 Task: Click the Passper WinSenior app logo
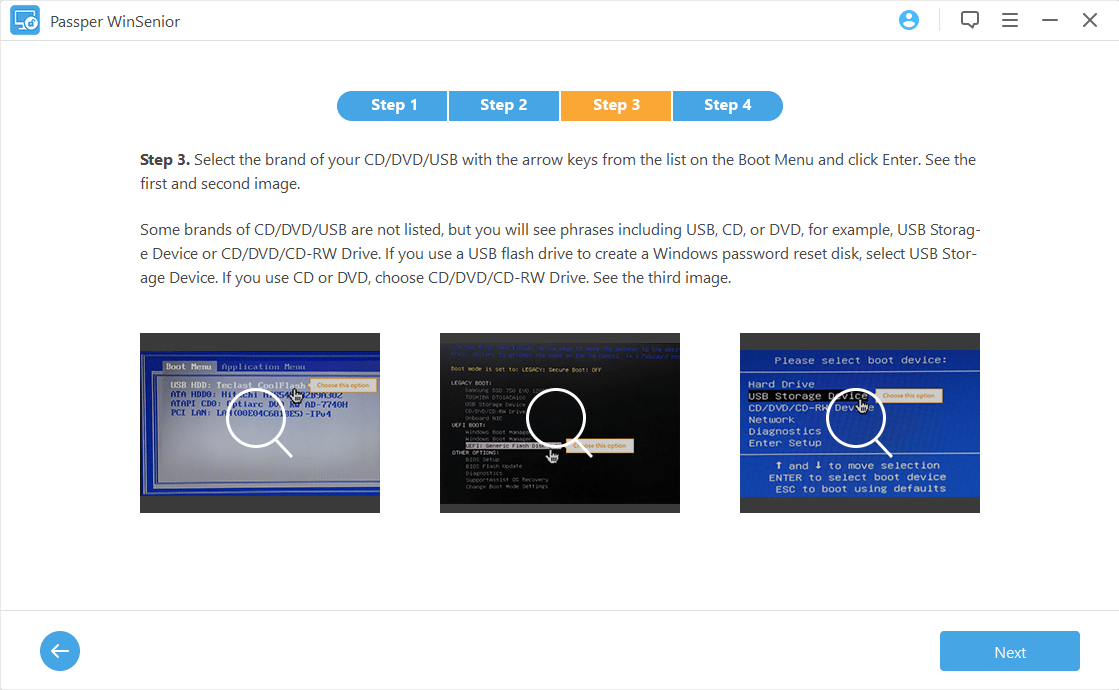[25, 21]
